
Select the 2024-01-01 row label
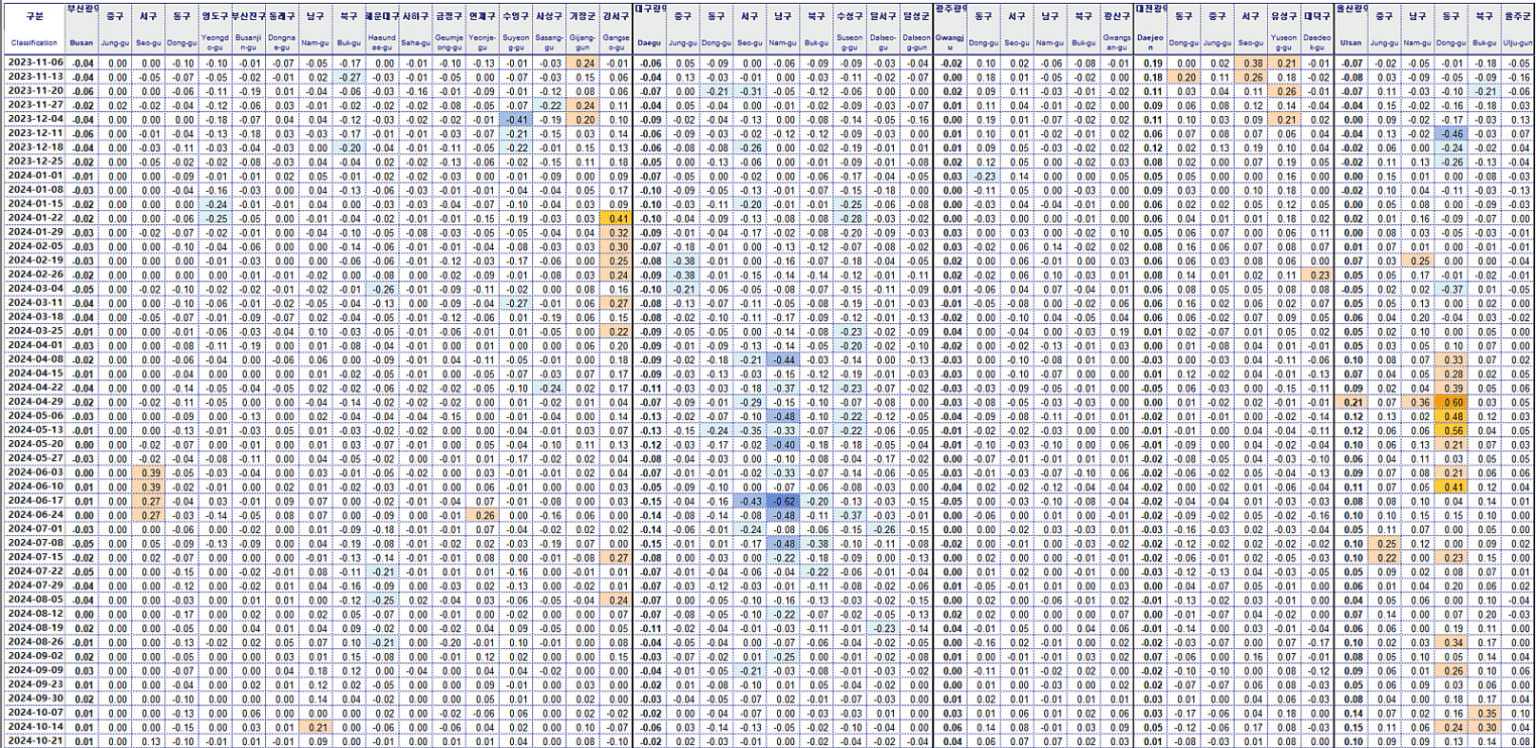click(32, 175)
